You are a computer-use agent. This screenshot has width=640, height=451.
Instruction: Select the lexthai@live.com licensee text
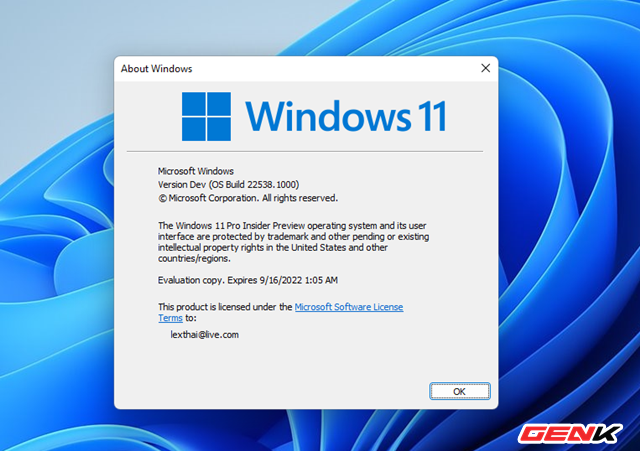pyautogui.click(x=204, y=335)
